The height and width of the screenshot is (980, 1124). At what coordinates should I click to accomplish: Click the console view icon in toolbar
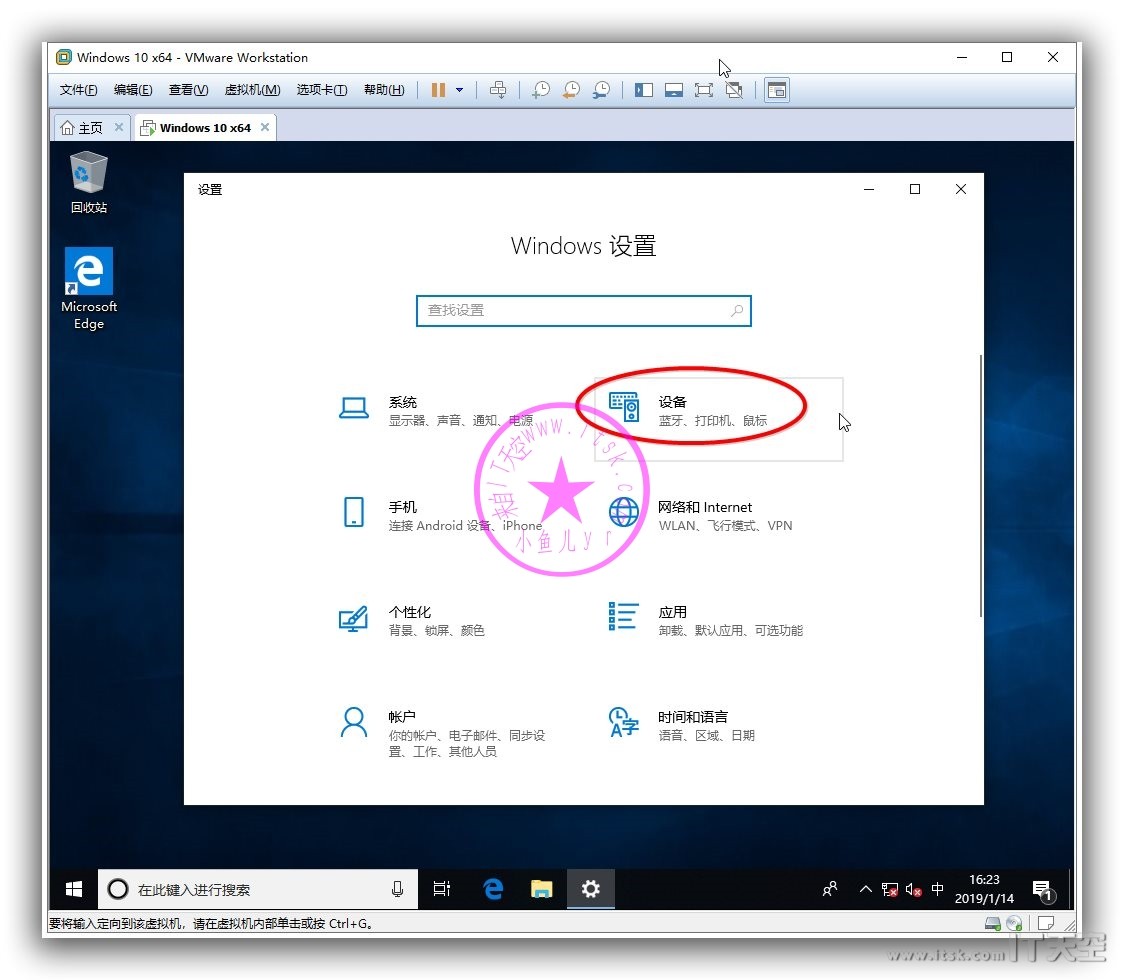click(777, 90)
